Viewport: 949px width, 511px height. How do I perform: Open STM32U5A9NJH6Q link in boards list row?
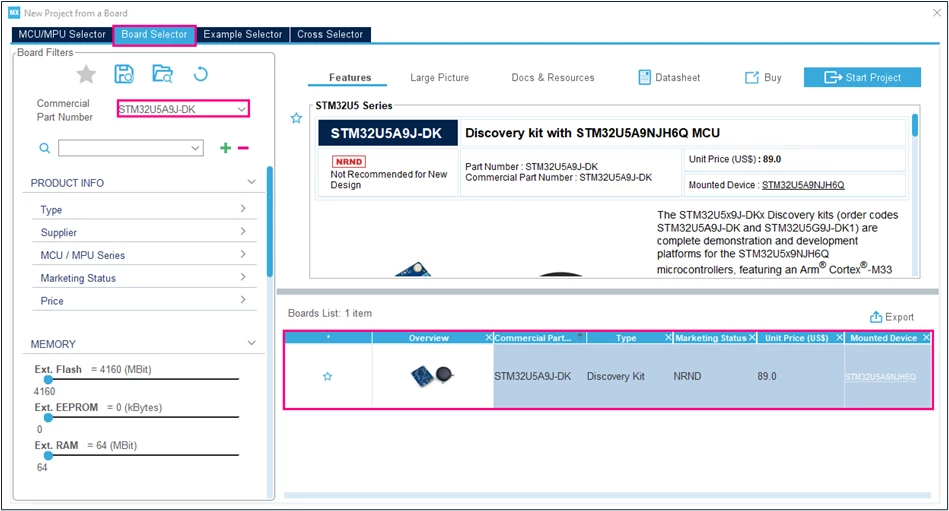pos(880,377)
